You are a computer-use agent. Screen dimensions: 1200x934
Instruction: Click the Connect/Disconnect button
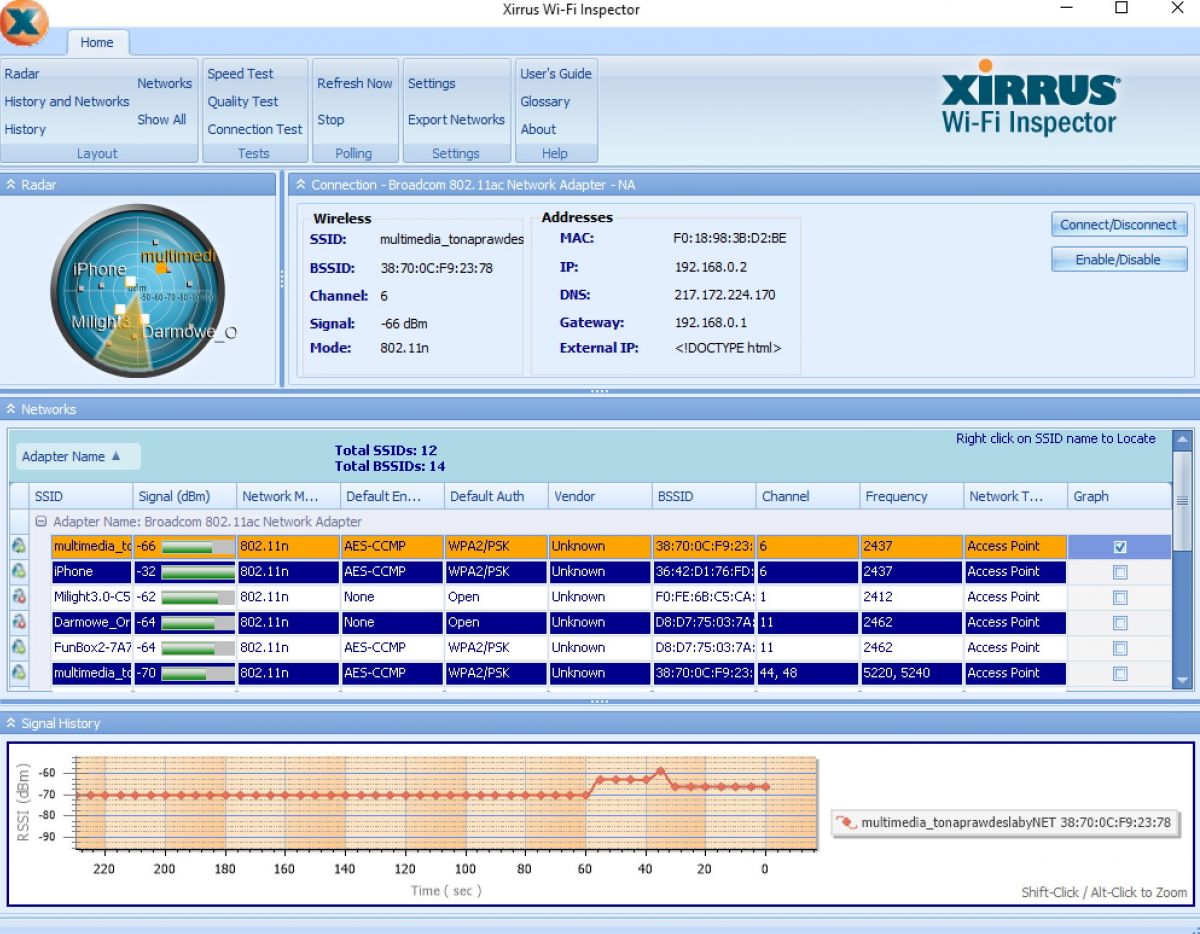pos(1119,225)
